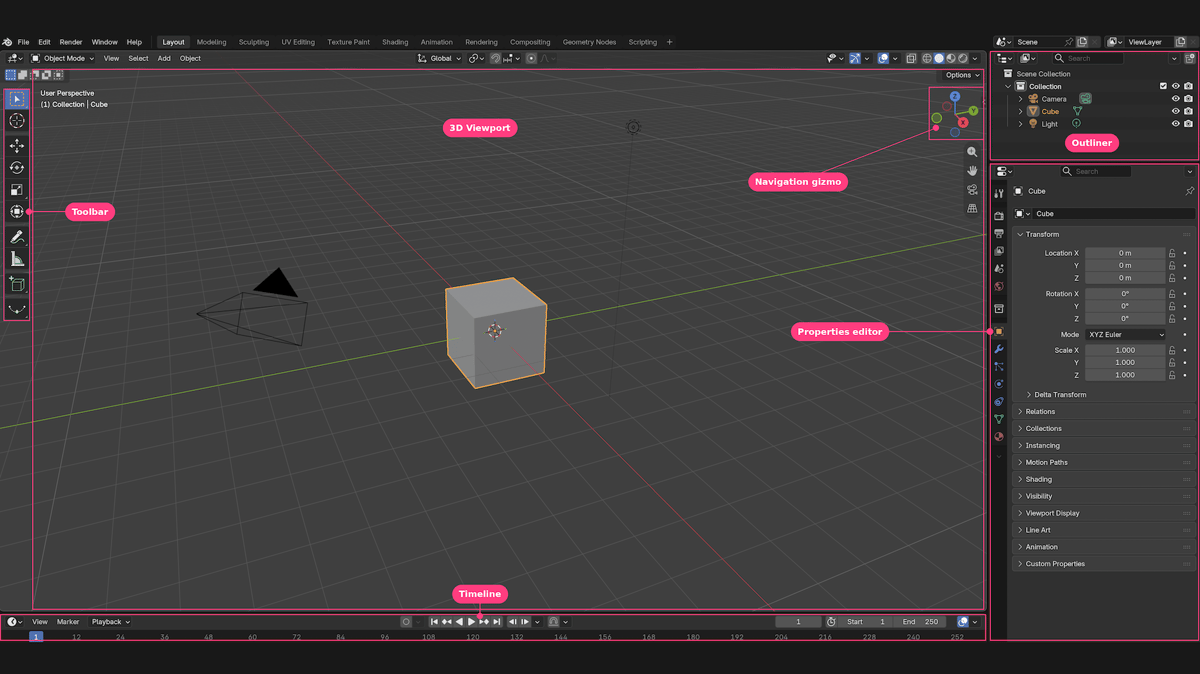Select the Rotate tool
Screen dimensions: 1200x674
[x=17, y=168]
